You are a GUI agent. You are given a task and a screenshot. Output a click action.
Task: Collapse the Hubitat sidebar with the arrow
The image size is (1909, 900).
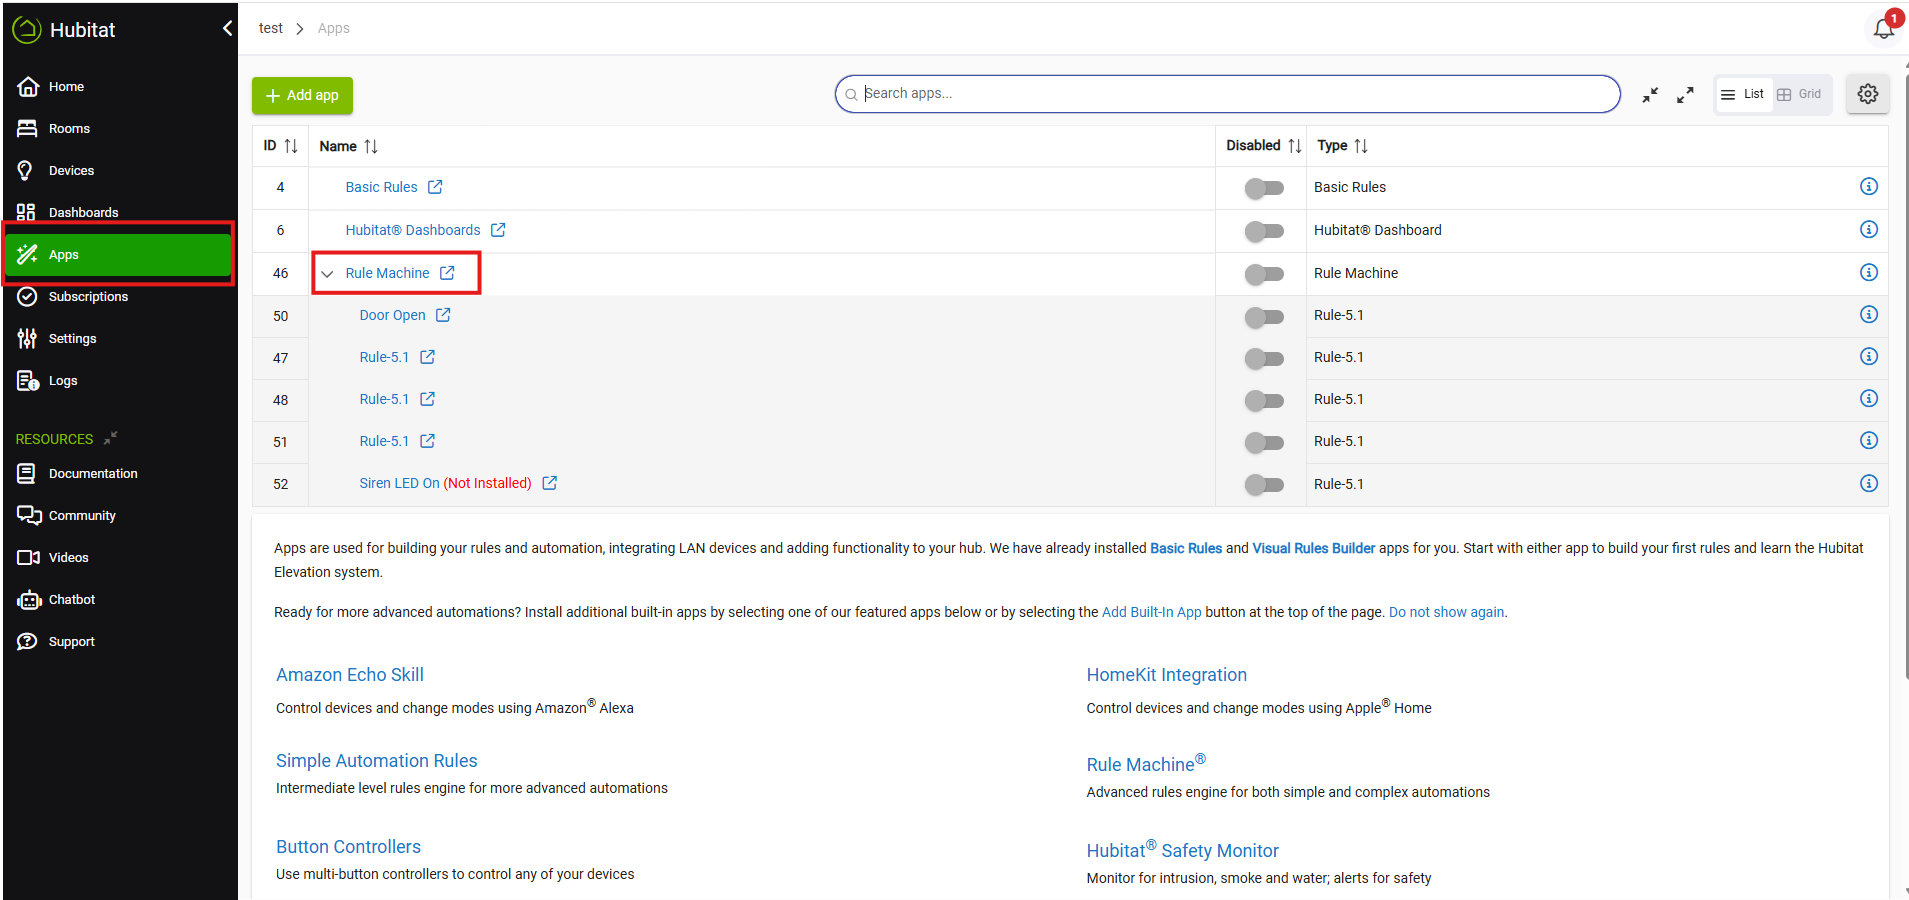click(x=227, y=29)
